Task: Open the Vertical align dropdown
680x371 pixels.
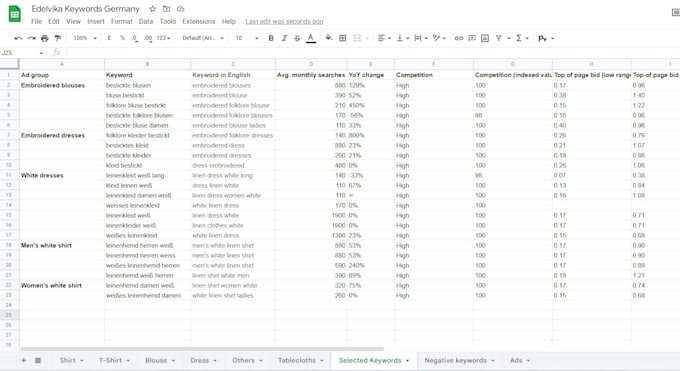Action: coord(403,38)
